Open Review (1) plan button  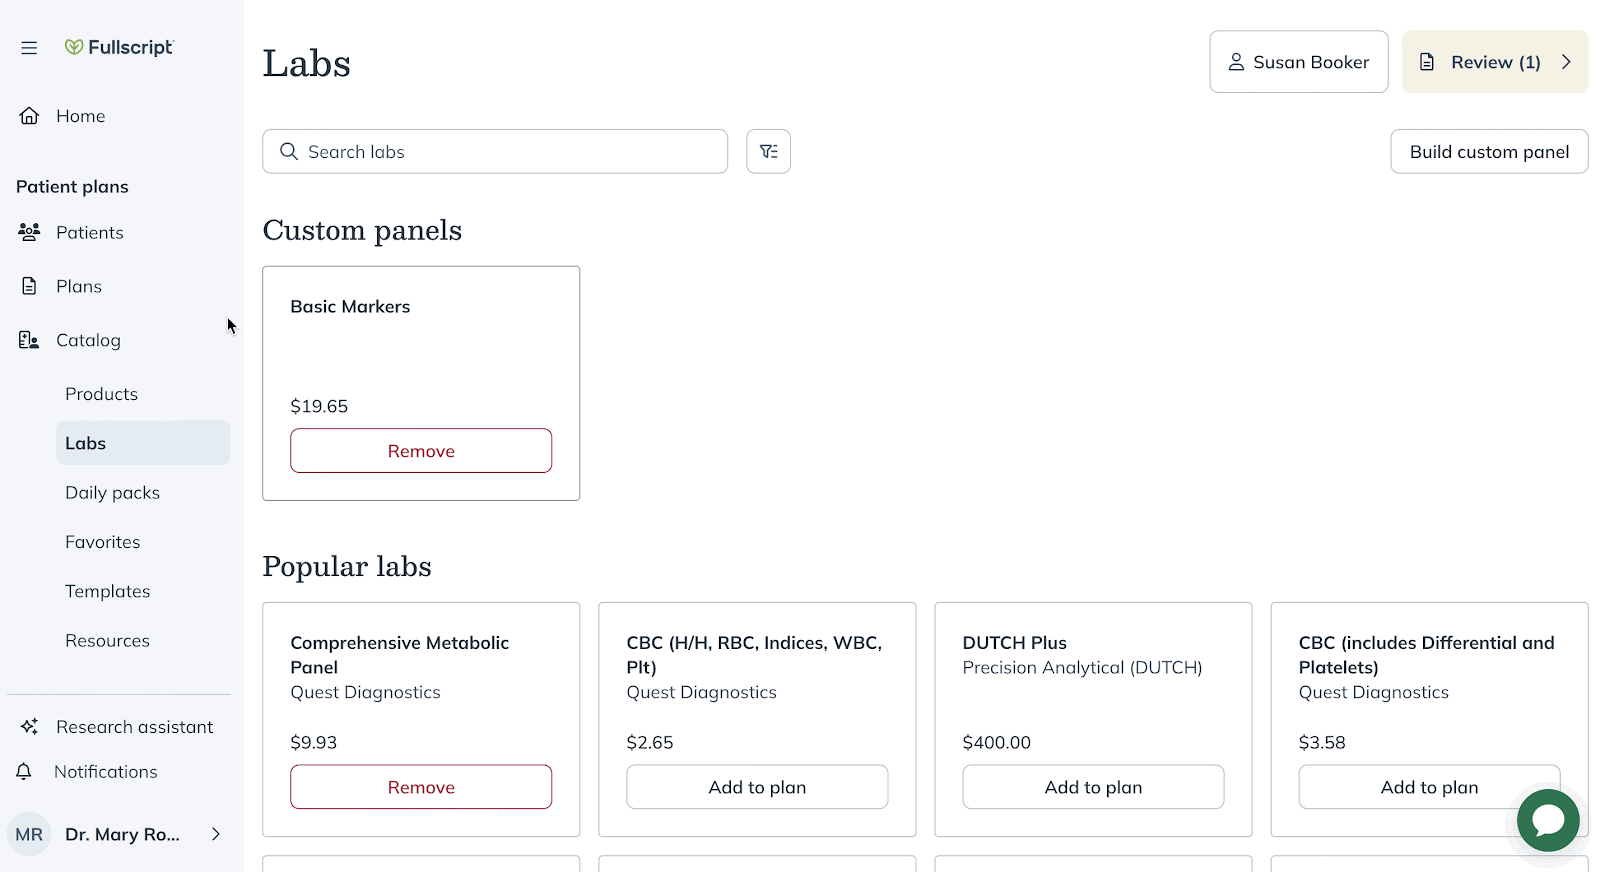tap(1495, 62)
